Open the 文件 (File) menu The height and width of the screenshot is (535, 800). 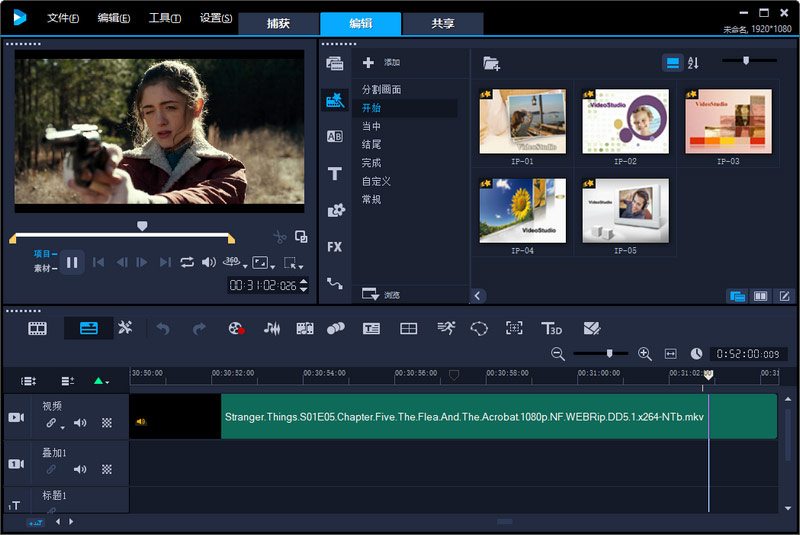(x=63, y=18)
